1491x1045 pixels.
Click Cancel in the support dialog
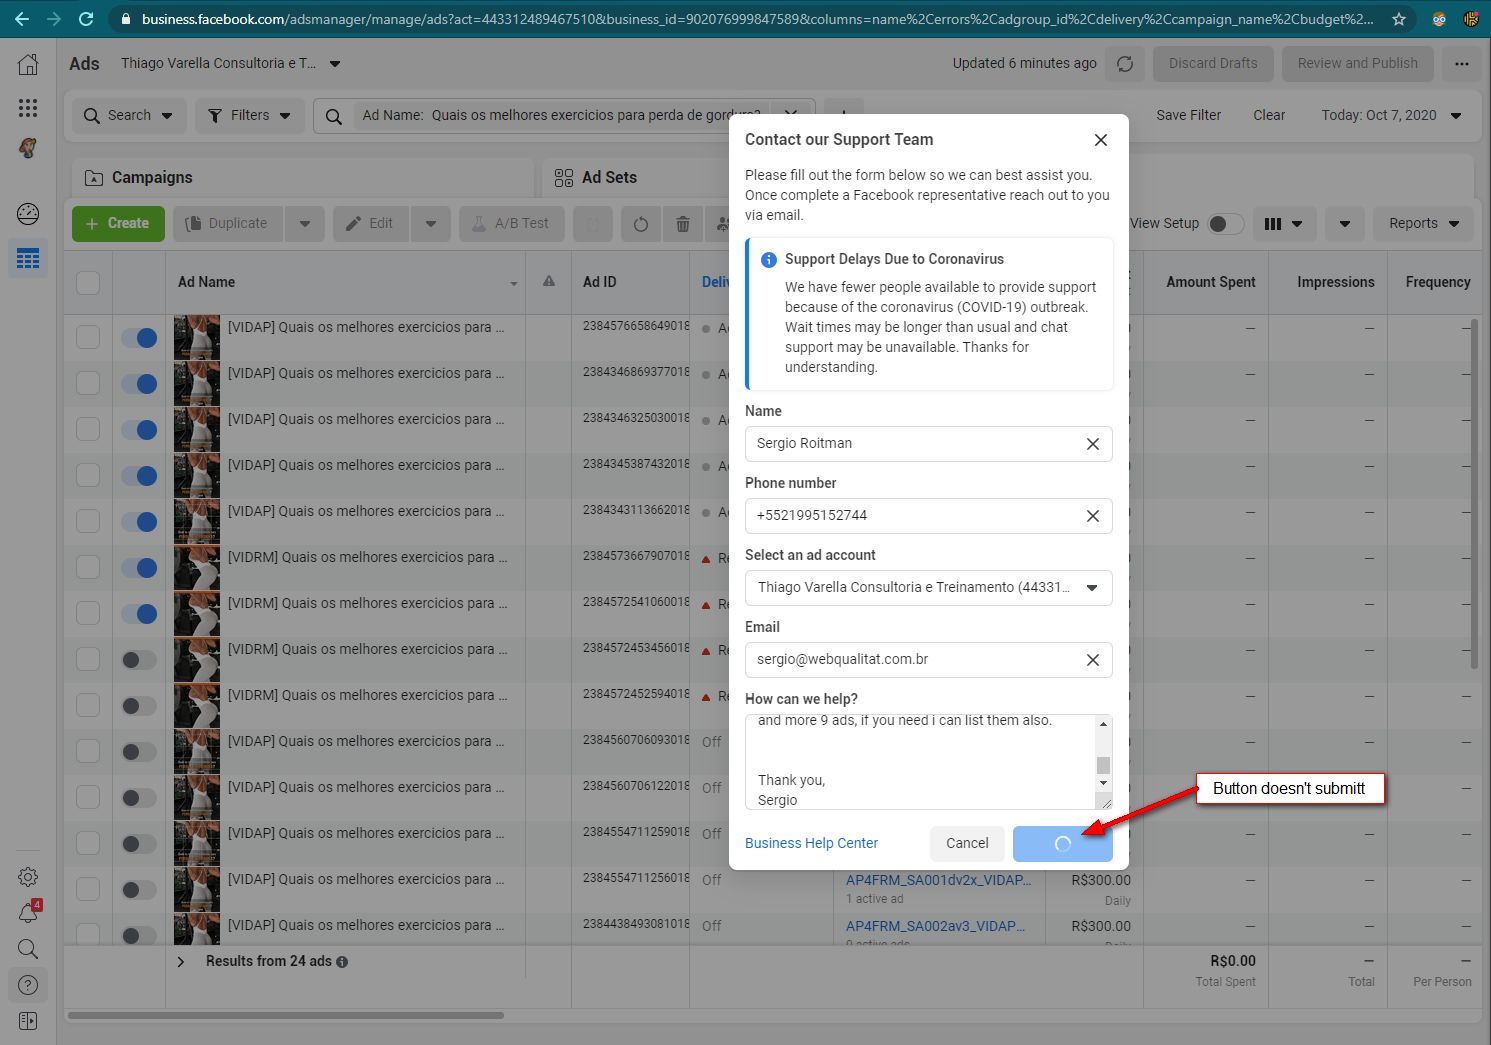coord(967,844)
